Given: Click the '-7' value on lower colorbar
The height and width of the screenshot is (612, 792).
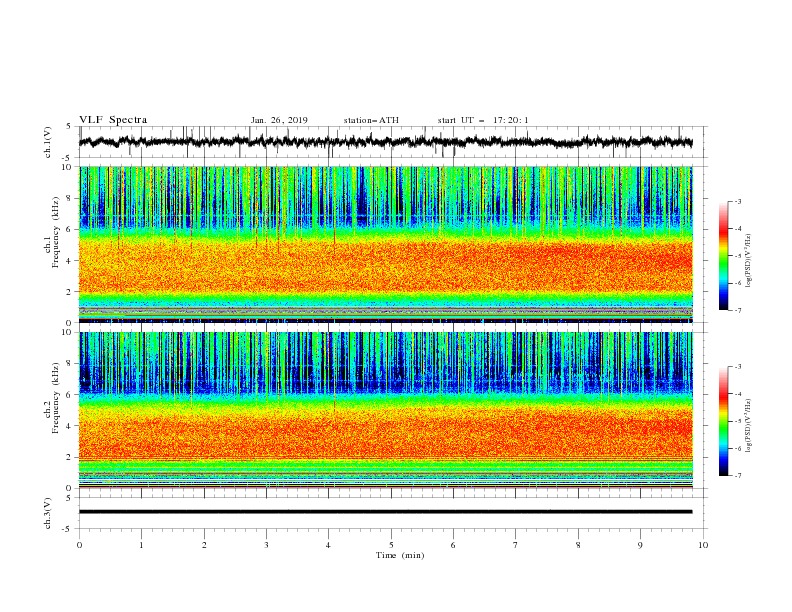Looking at the screenshot, I should click(x=737, y=476).
